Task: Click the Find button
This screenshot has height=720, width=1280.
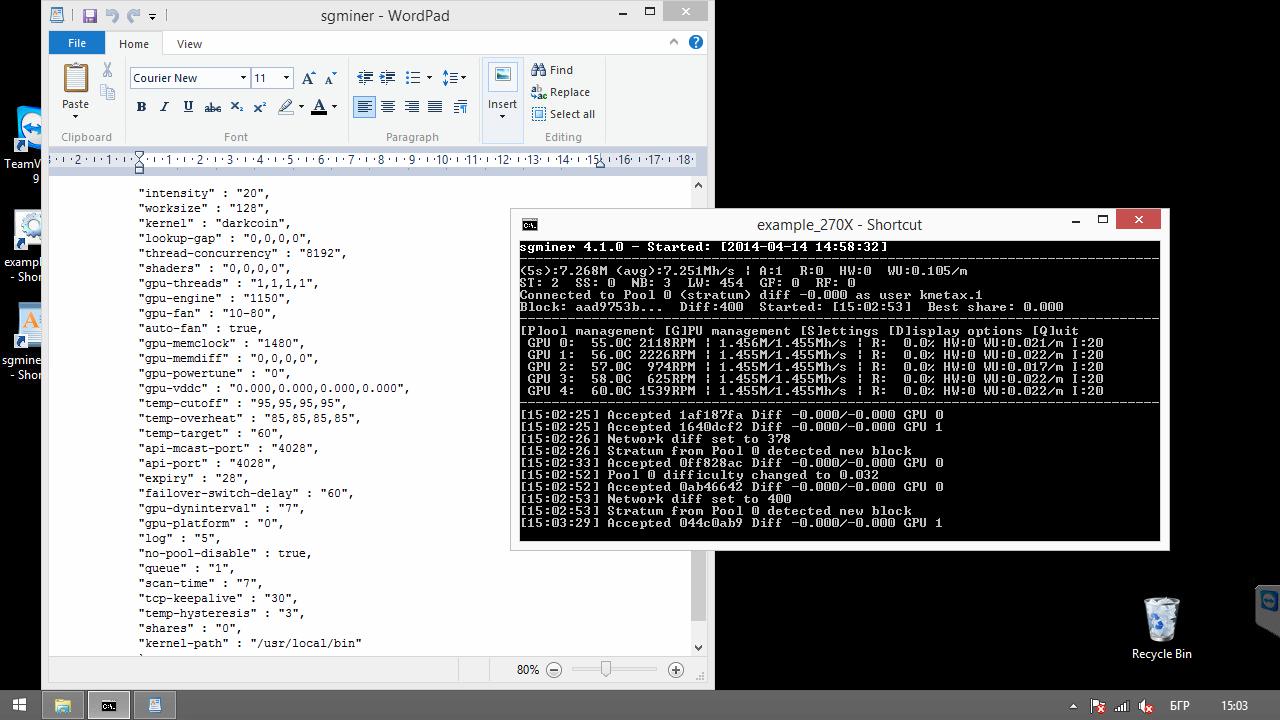Action: (x=552, y=70)
